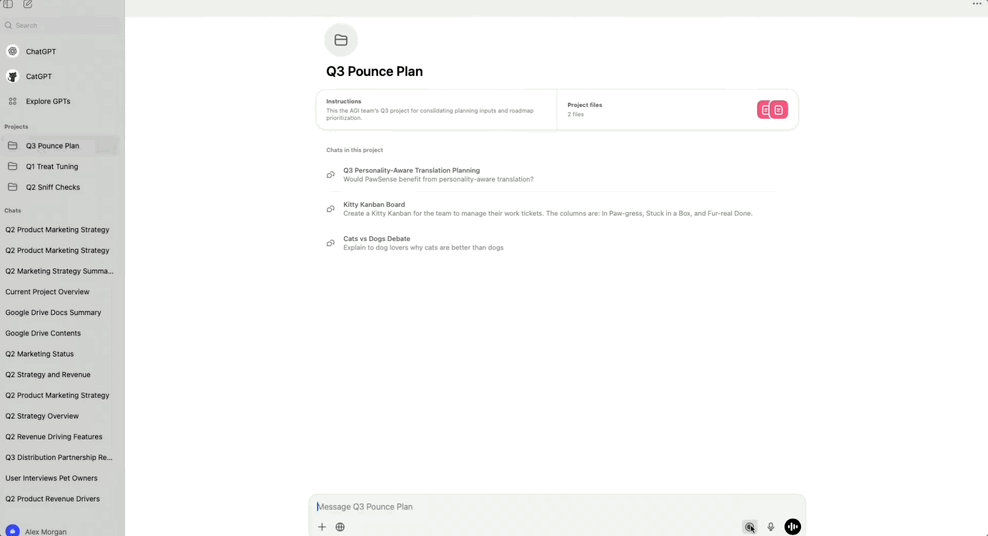Start a new chat with compose icon
Screen dimensions: 988x536
[28, 4]
